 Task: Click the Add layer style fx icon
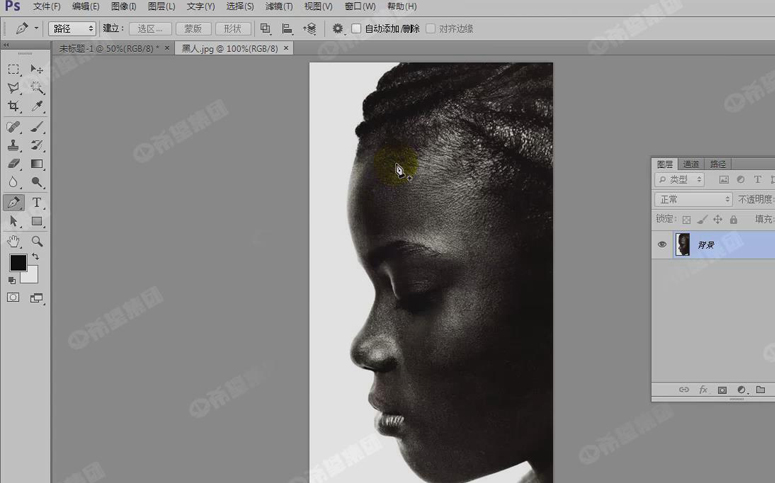(703, 390)
